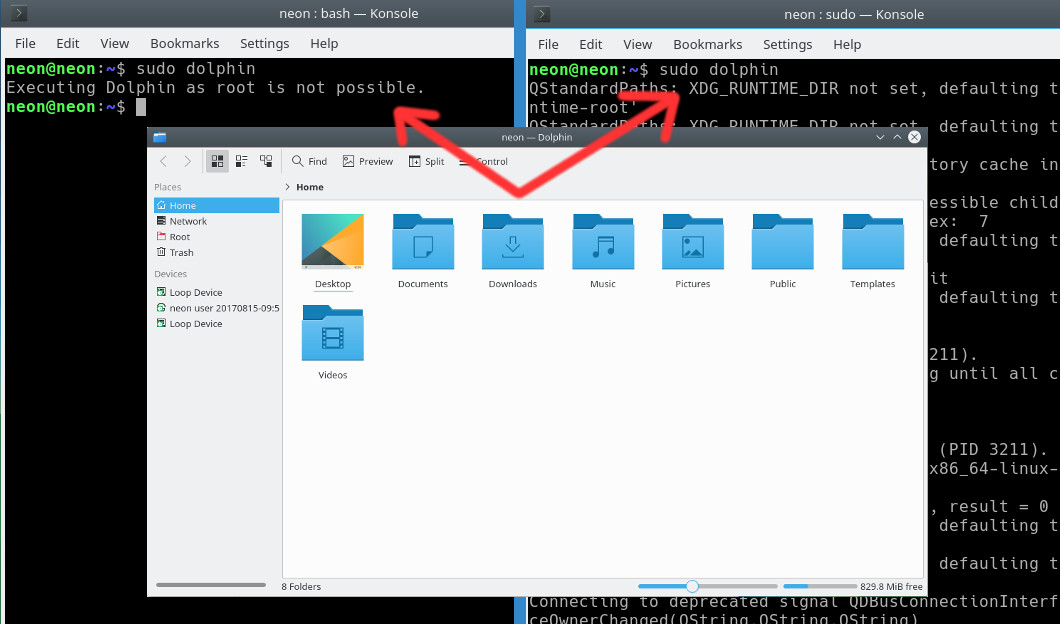This screenshot has width=1060, height=624.
Task: Select the Trash entry in Places
Action: tap(183, 252)
